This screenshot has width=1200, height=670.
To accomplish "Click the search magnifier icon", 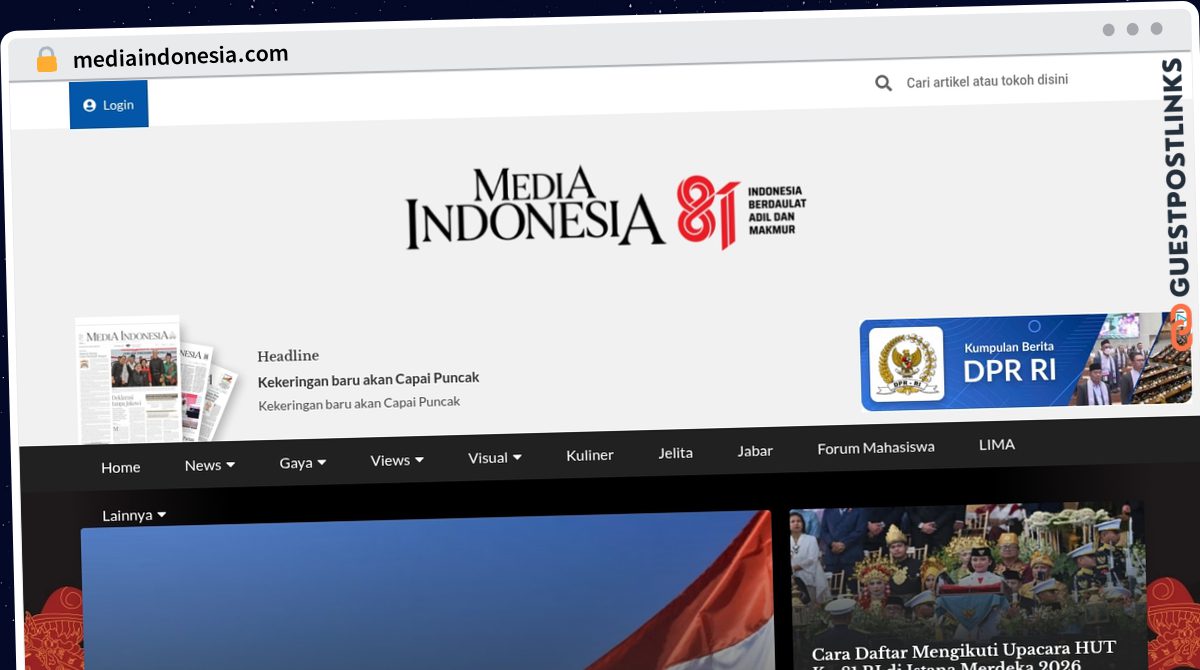I will tap(884, 83).
